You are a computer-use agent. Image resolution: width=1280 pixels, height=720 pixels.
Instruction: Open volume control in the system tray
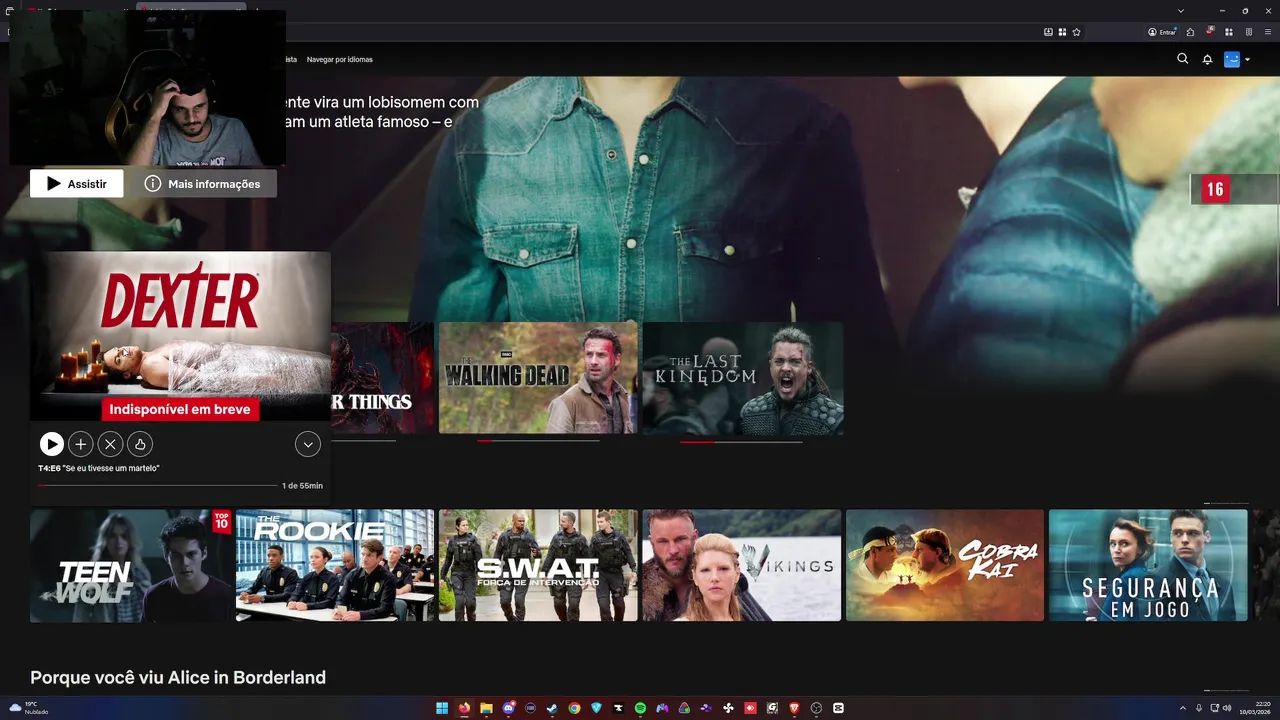(x=1228, y=708)
